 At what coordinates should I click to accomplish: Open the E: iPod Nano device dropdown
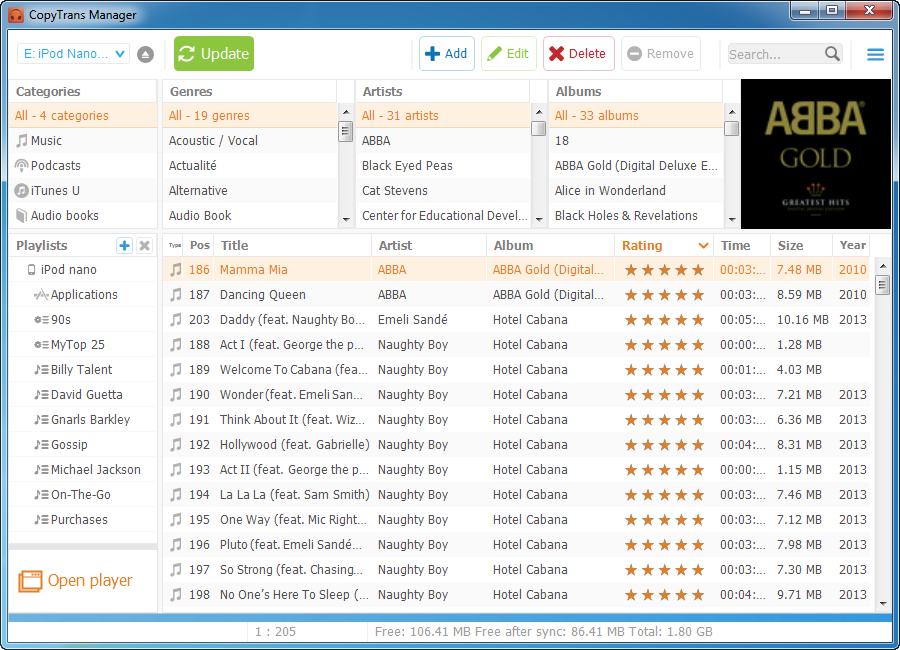pyautogui.click(x=73, y=54)
